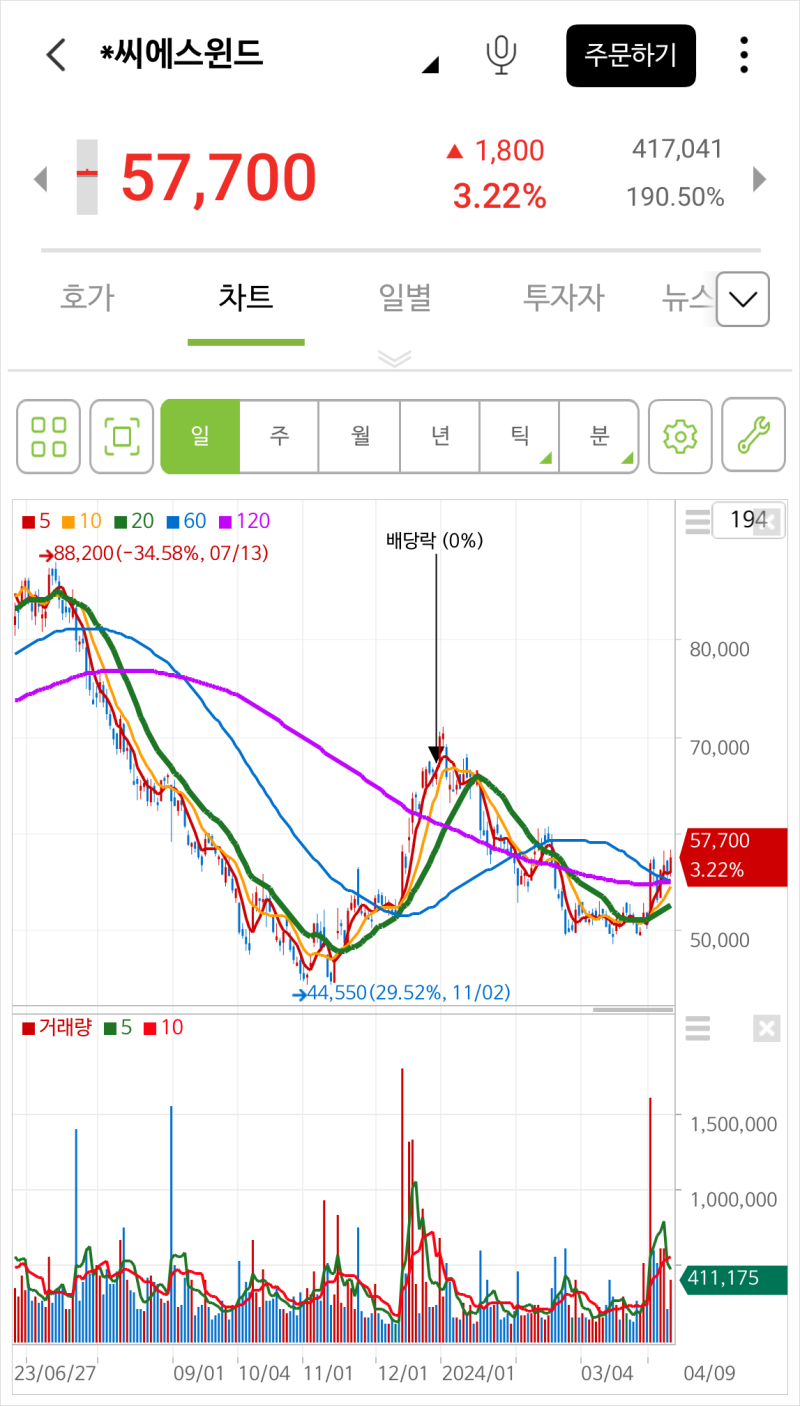Tap the 88,200 high price annotation
This screenshot has height=1406, width=800.
point(155,553)
